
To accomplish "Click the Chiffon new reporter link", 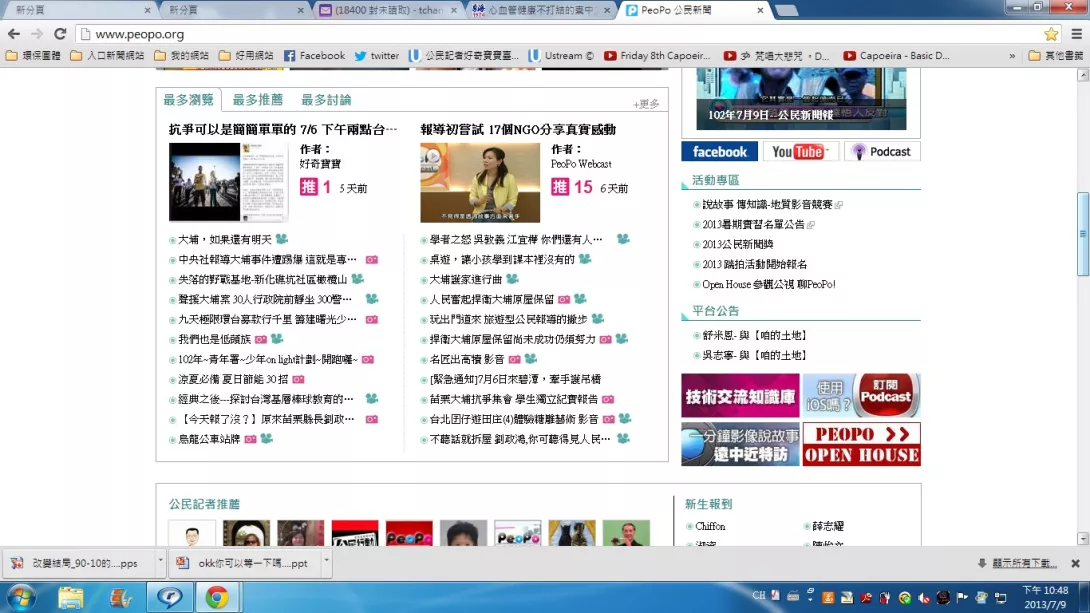I will (710, 526).
